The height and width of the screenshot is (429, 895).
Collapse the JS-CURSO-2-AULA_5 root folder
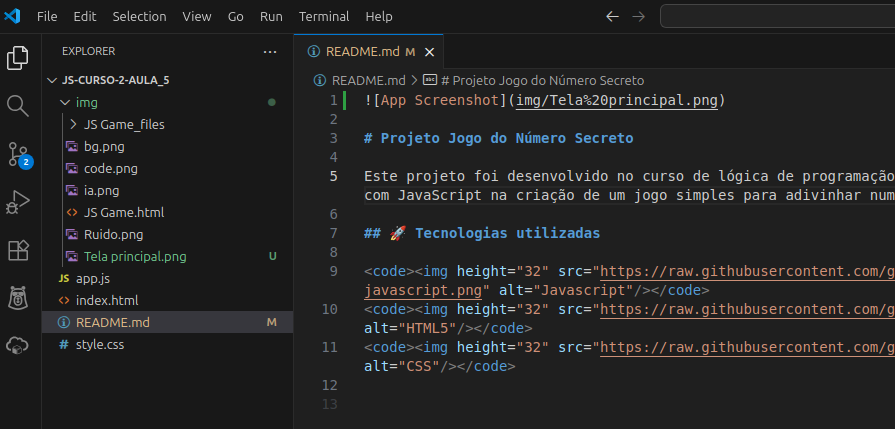tap(53, 80)
